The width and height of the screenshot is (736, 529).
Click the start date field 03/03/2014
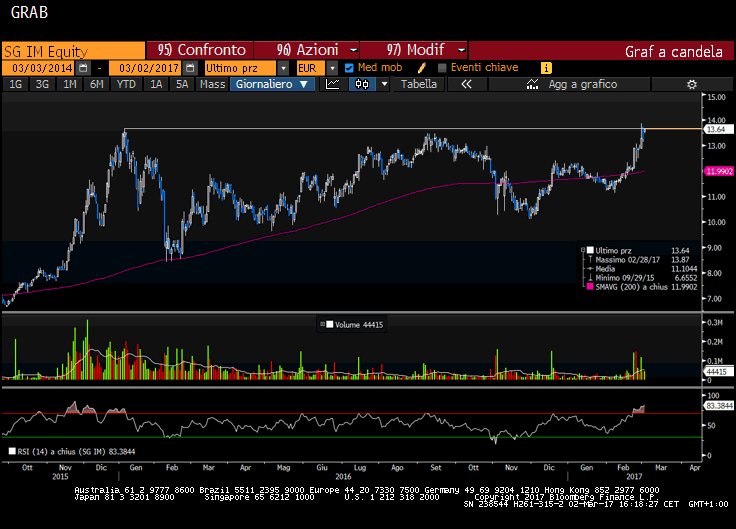tap(44, 67)
